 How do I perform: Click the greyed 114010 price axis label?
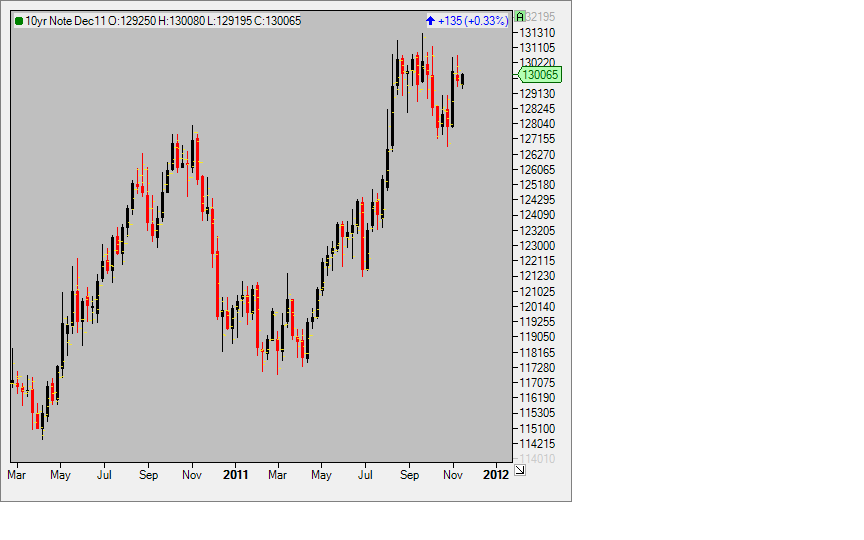pos(537,458)
